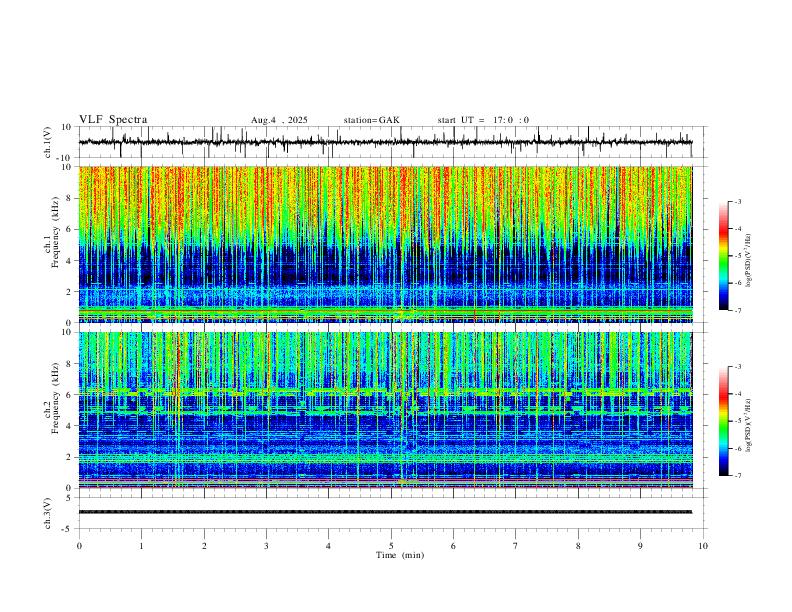
Task: Click the time axis tick label "5"
Action: click(x=391, y=546)
